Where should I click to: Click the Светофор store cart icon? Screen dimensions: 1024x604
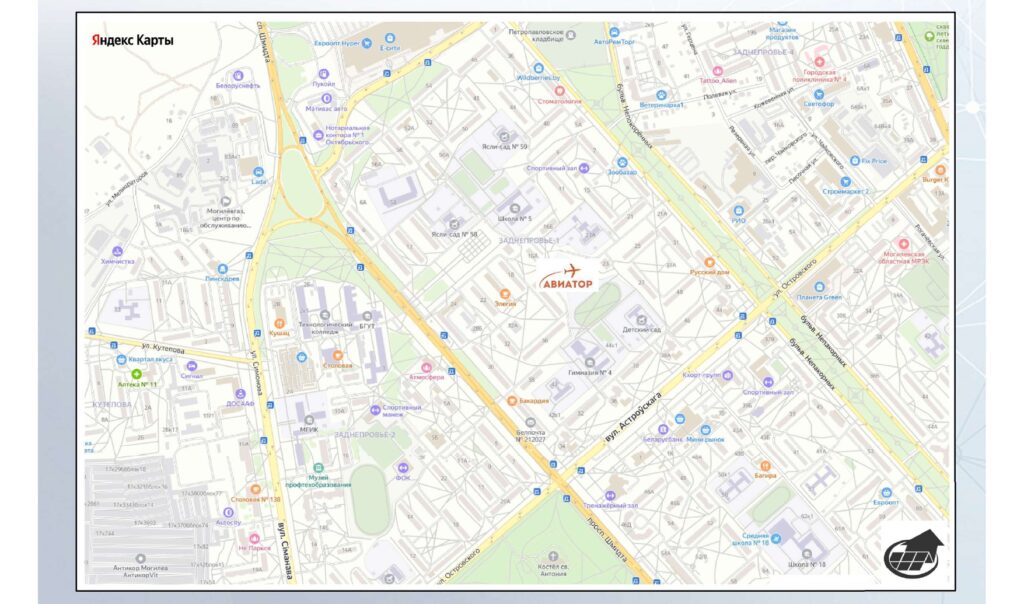click(819, 95)
